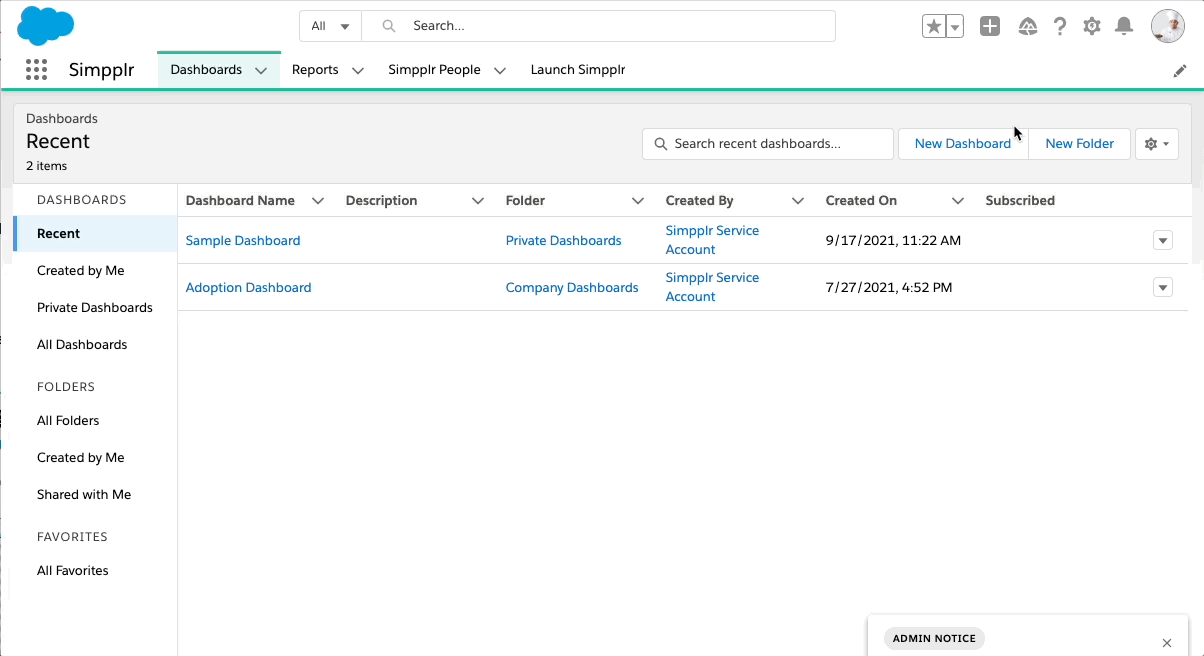The height and width of the screenshot is (656, 1204).
Task: Open the Trailhead guidance icon
Action: [1027, 27]
